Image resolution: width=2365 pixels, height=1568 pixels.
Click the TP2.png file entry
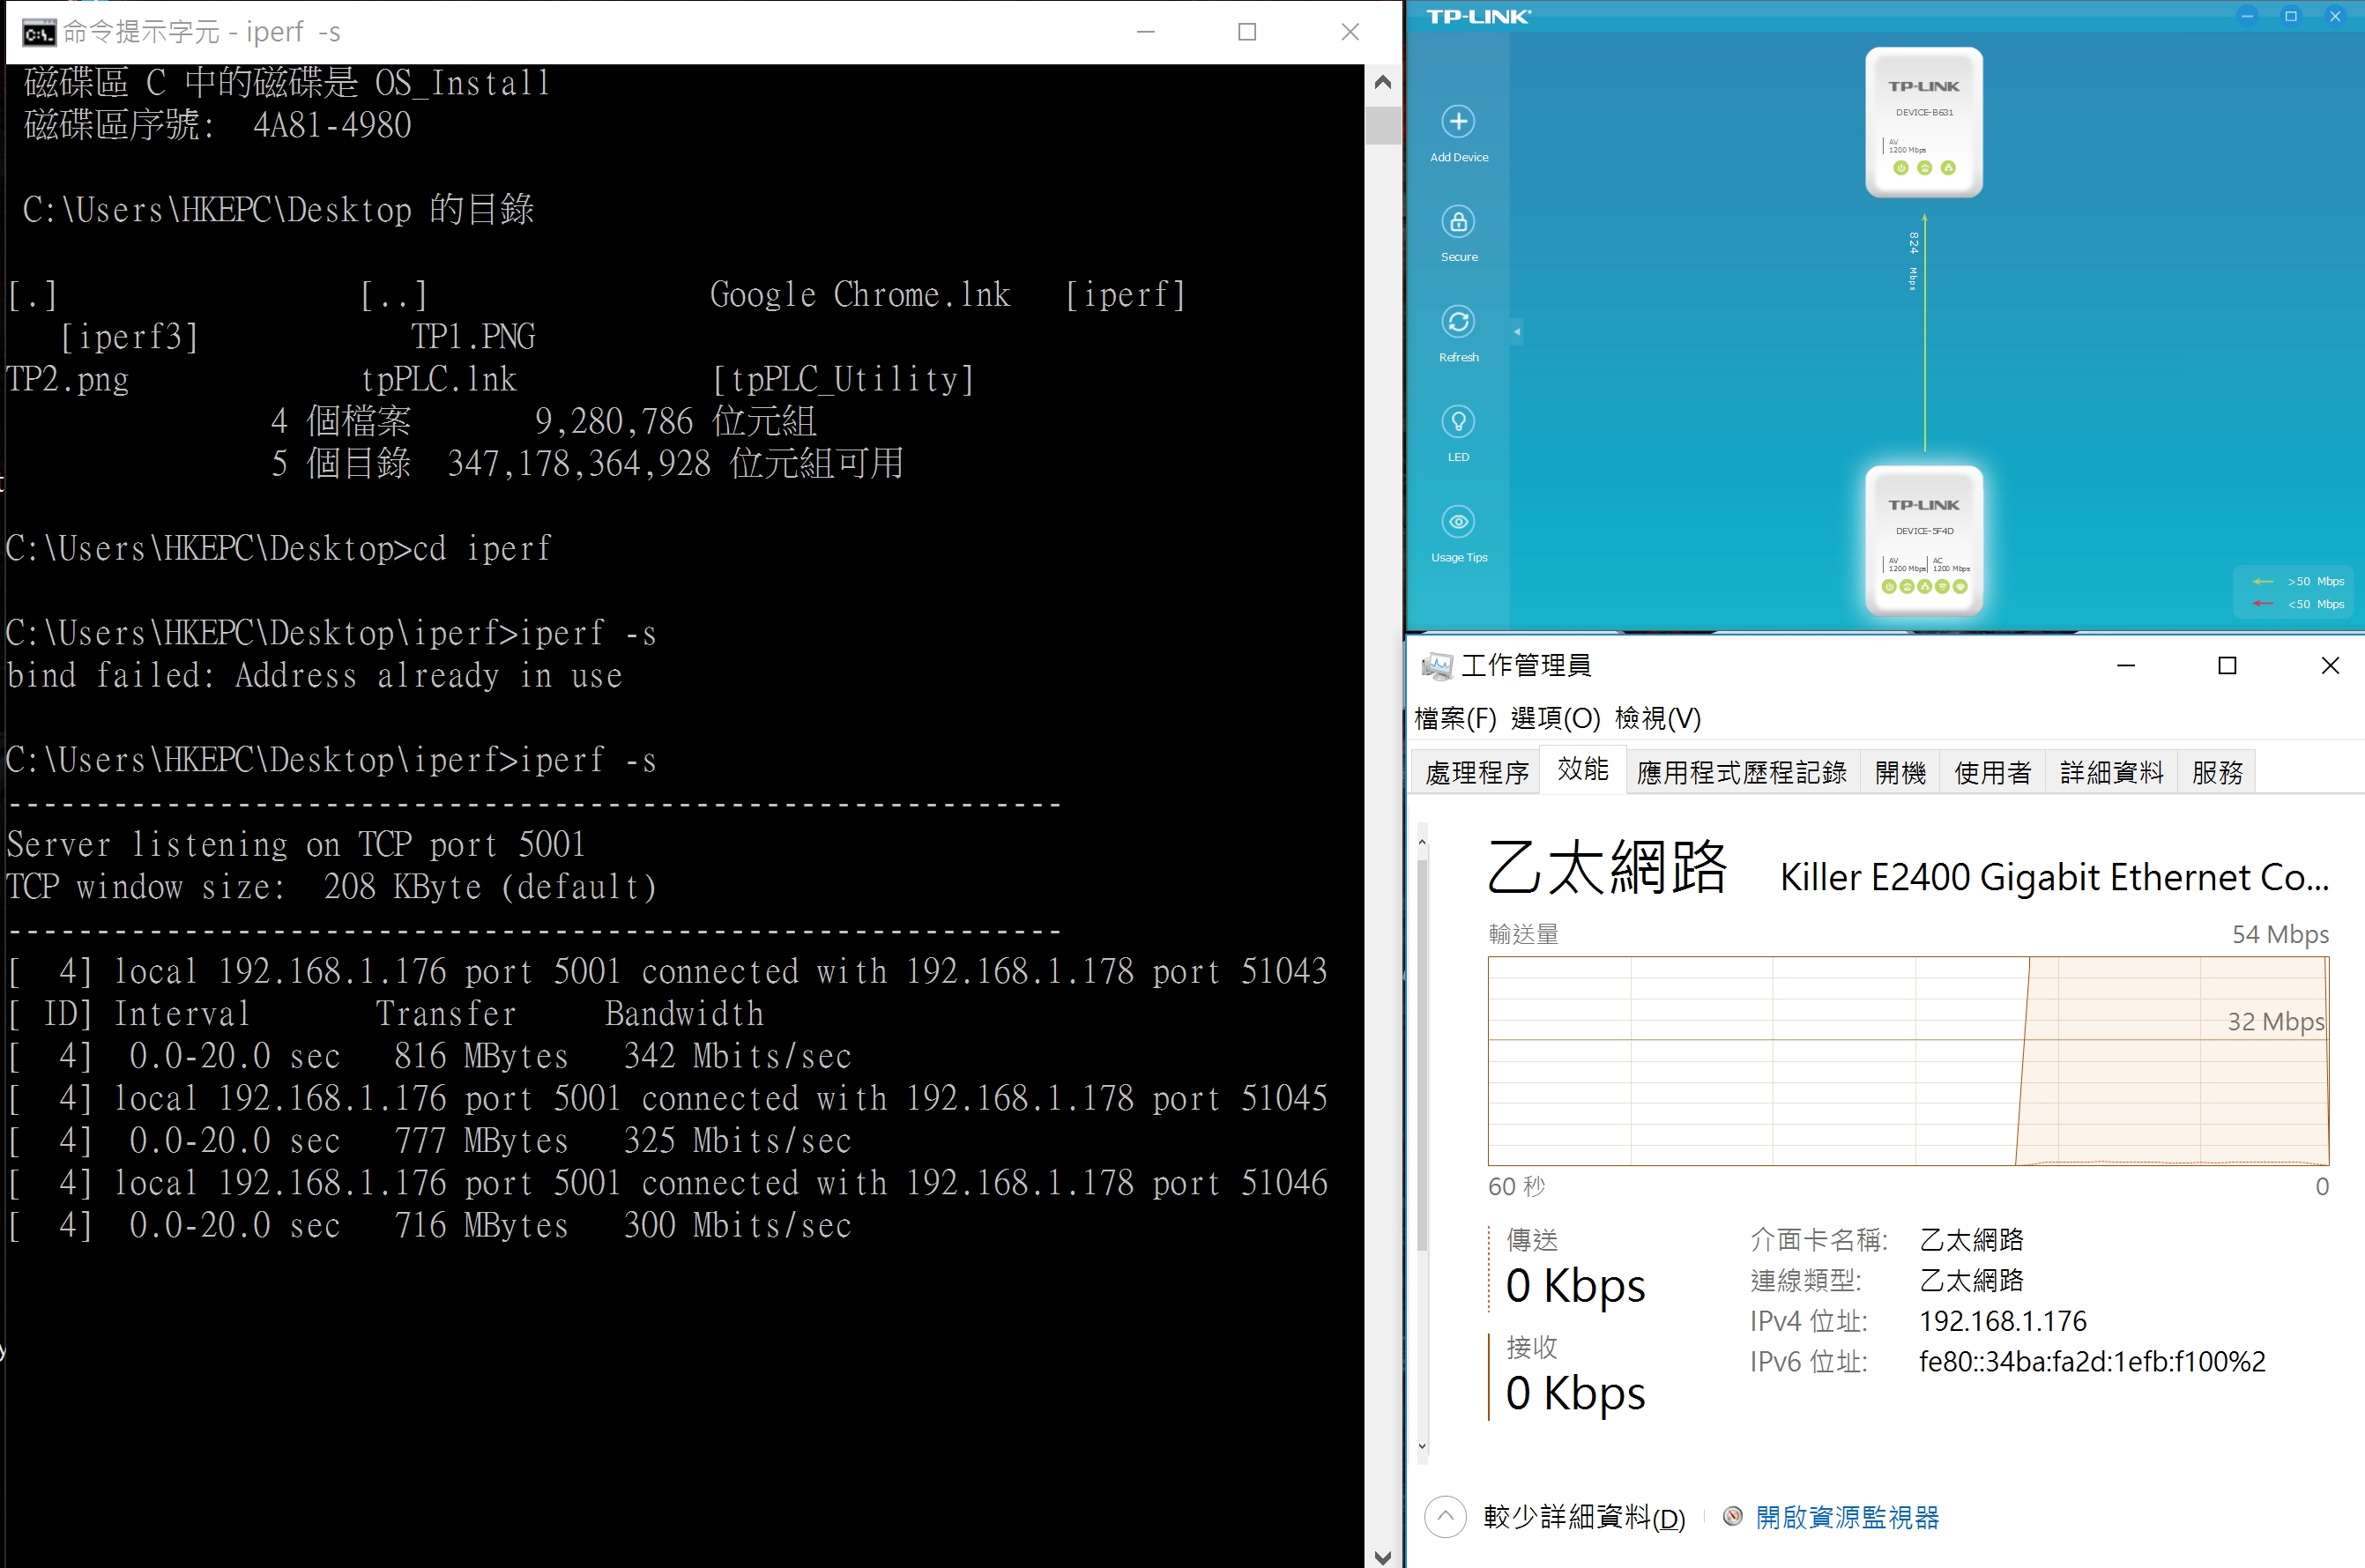pyautogui.click(x=67, y=380)
